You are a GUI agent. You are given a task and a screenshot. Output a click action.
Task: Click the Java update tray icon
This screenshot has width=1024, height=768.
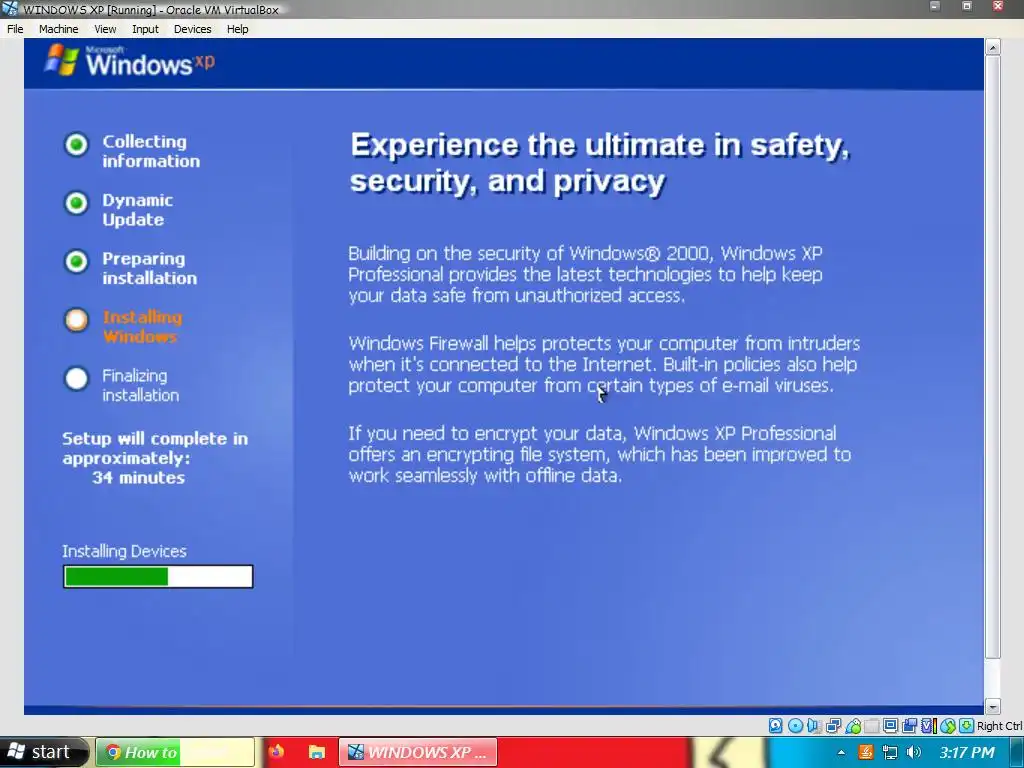865,752
